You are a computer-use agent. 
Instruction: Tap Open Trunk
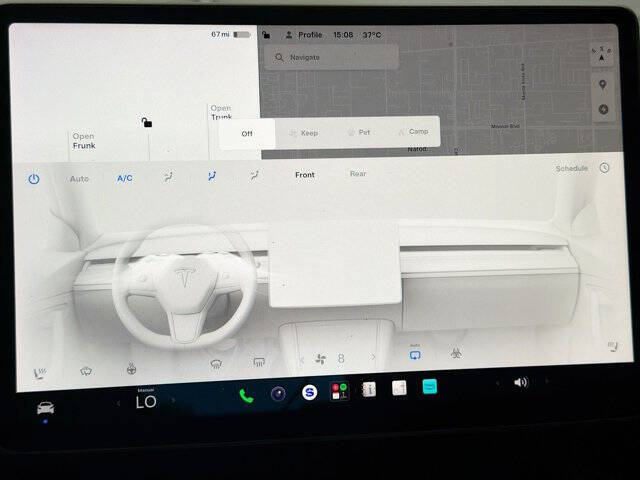(x=221, y=112)
